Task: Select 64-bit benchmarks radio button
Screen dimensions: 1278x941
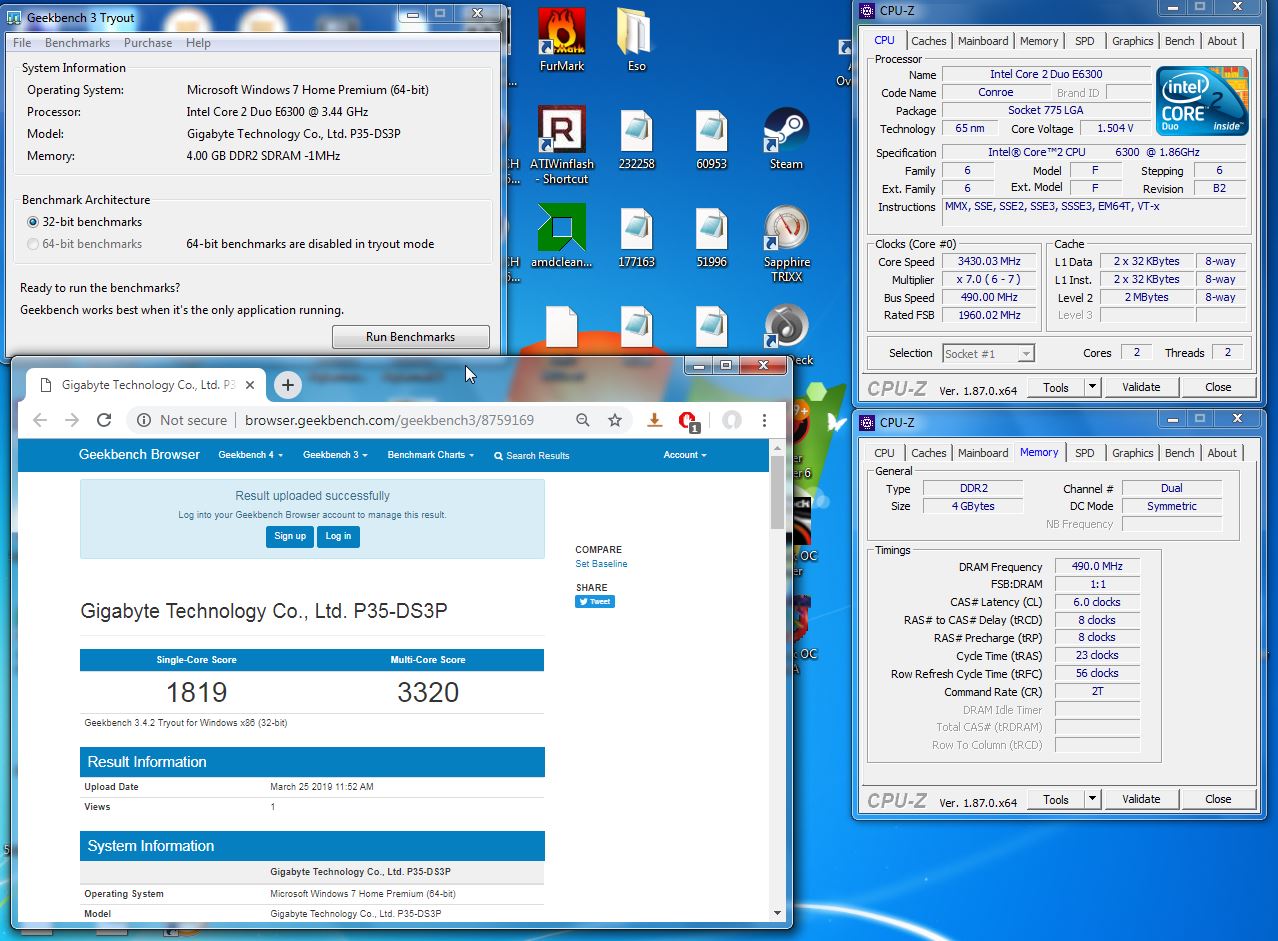Action: click(x=33, y=244)
